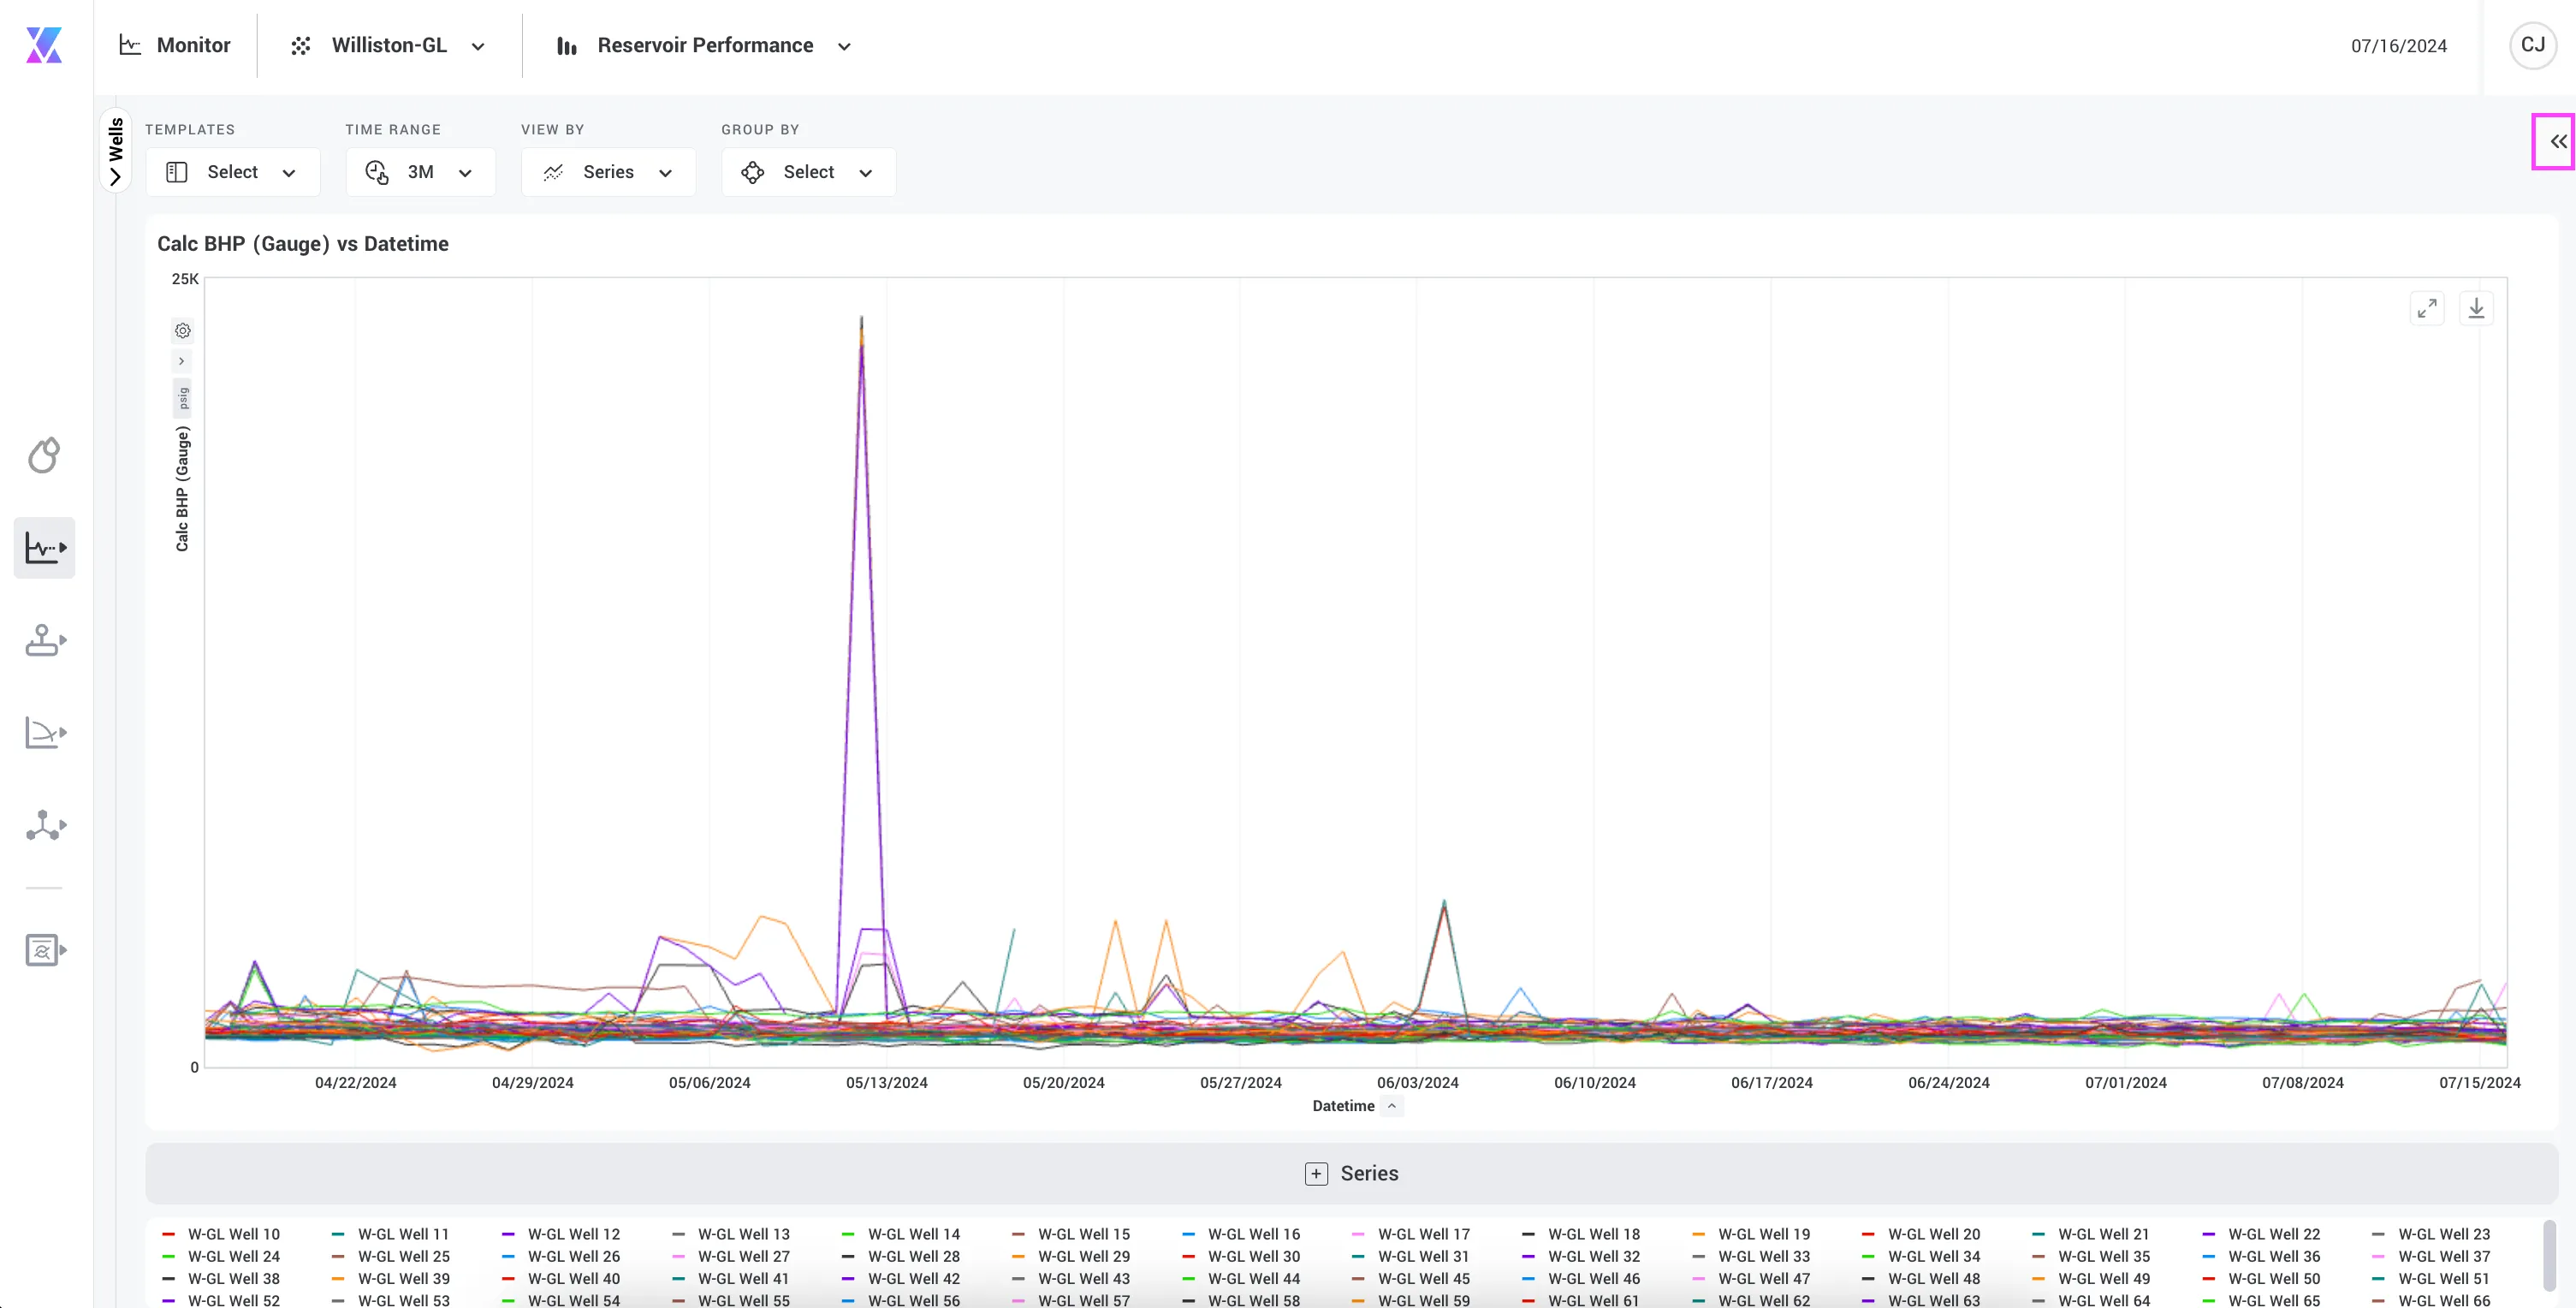This screenshot has height=1308, width=2576.
Task: Toggle W-GL Well 44 series visibility
Action: click(x=1241, y=1278)
